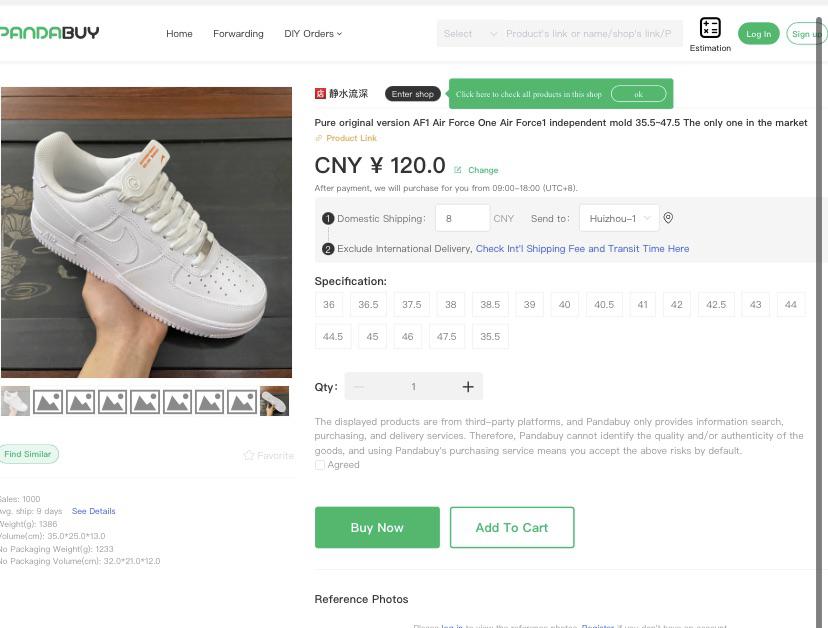Viewport: 828px width, 628px height.
Task: Click the Product Link chain icon
Action: [319, 138]
